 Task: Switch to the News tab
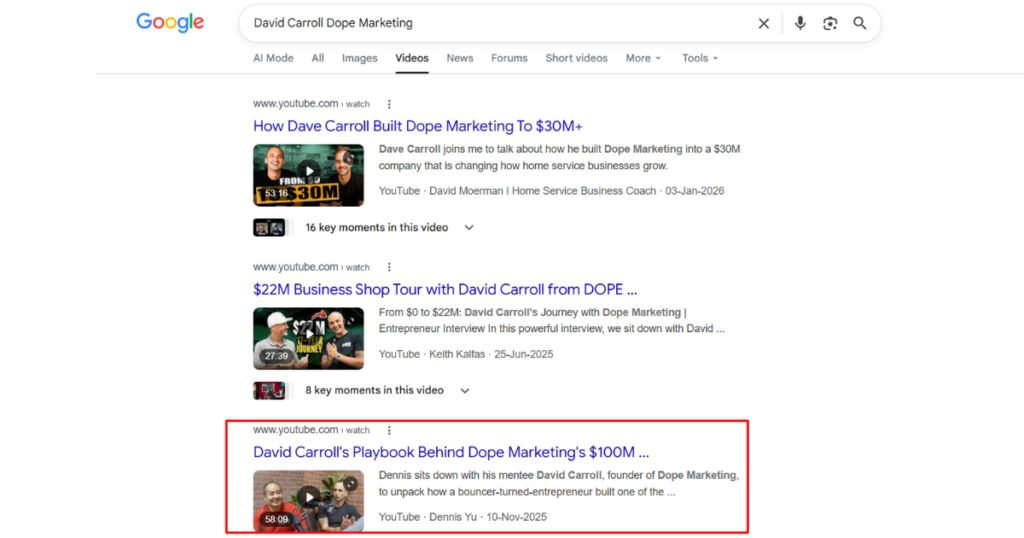[460, 58]
